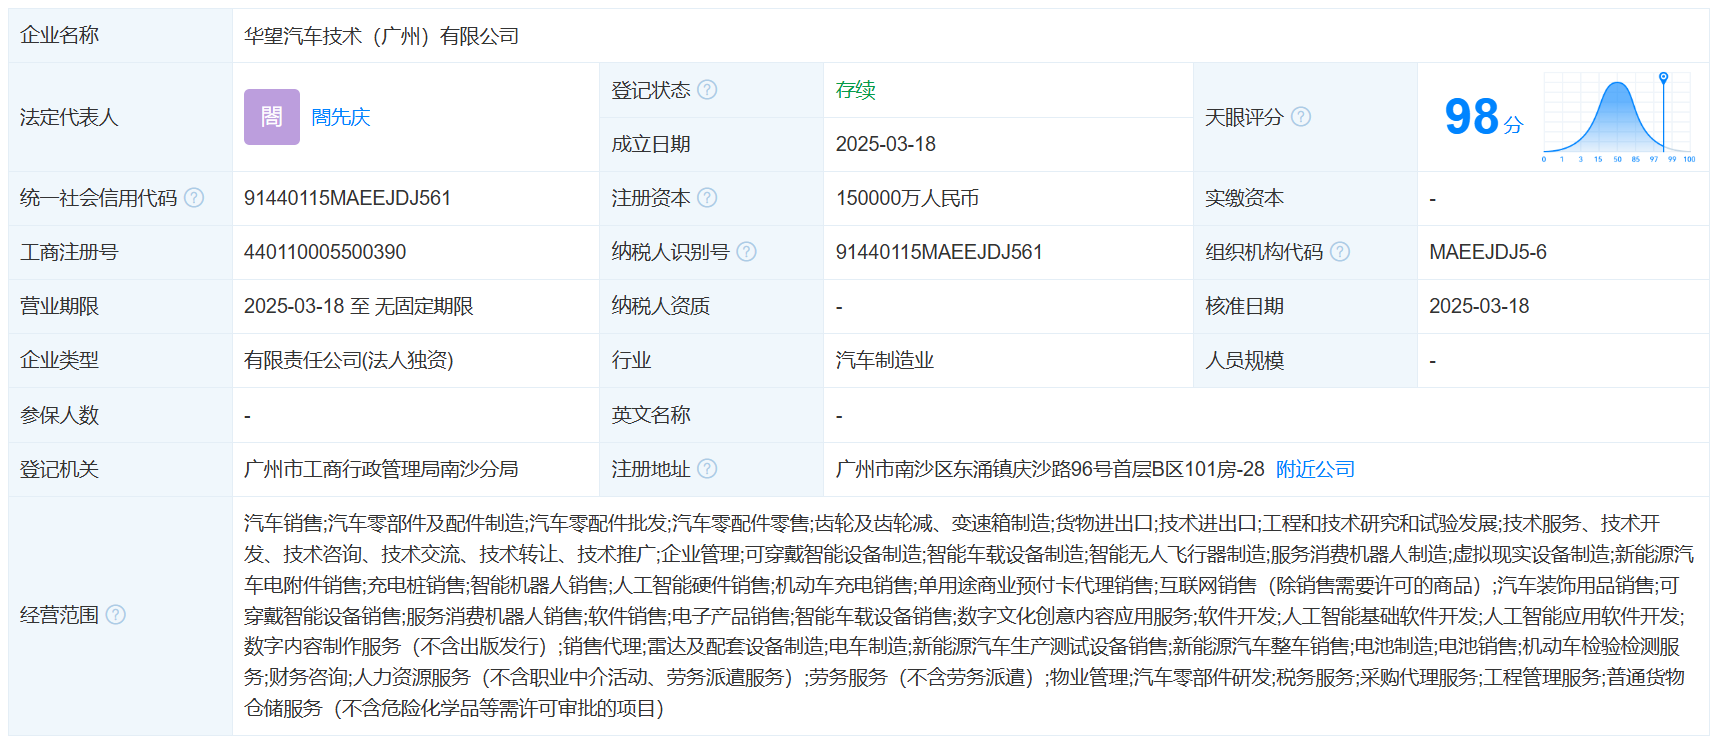Click registration number 440110005500390

[x=325, y=252]
